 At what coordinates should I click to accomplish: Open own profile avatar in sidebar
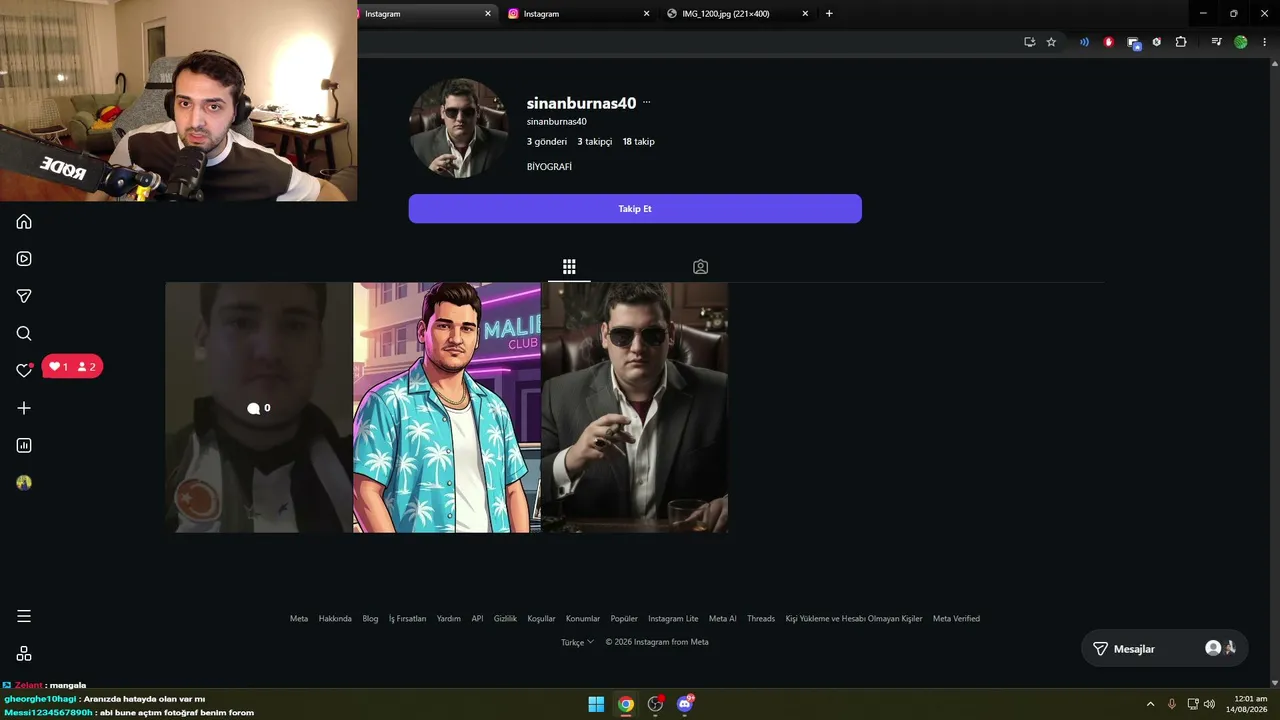[24, 482]
